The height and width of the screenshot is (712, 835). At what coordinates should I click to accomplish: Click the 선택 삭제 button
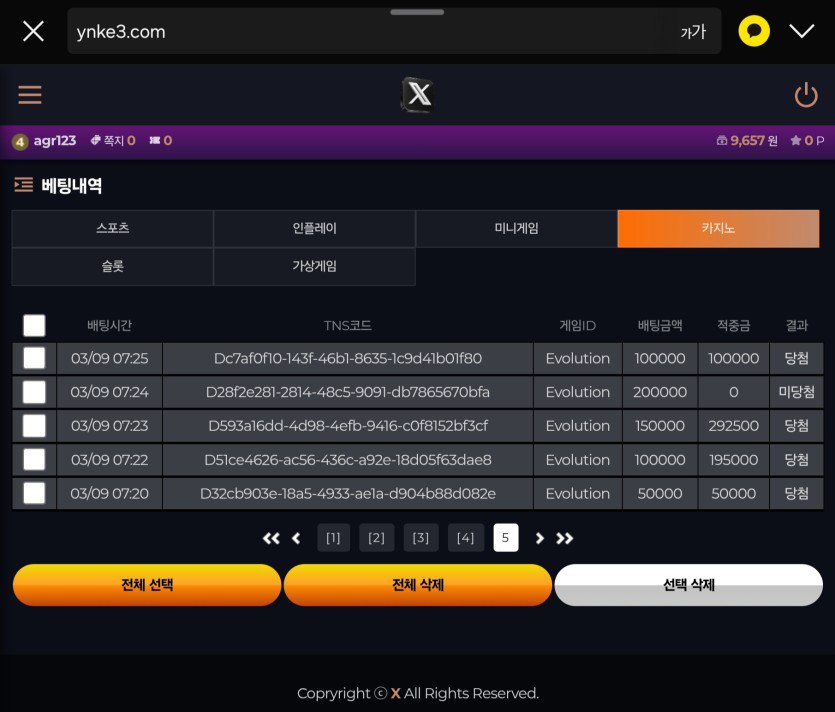688,585
